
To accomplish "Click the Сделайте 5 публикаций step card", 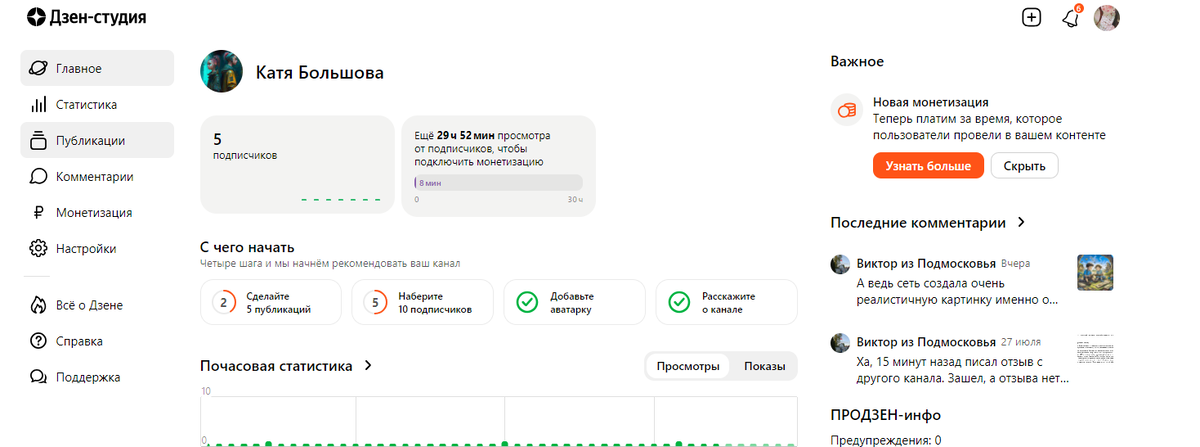I will point(270,302).
